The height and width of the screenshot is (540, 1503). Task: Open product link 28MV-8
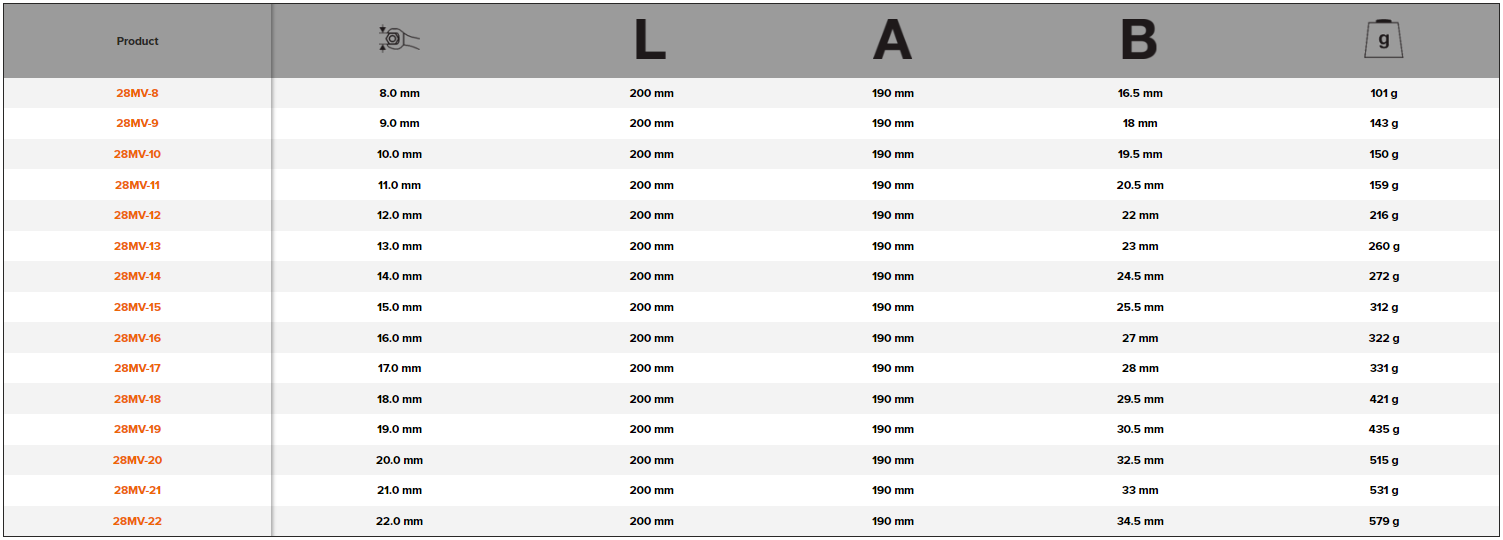(138, 93)
